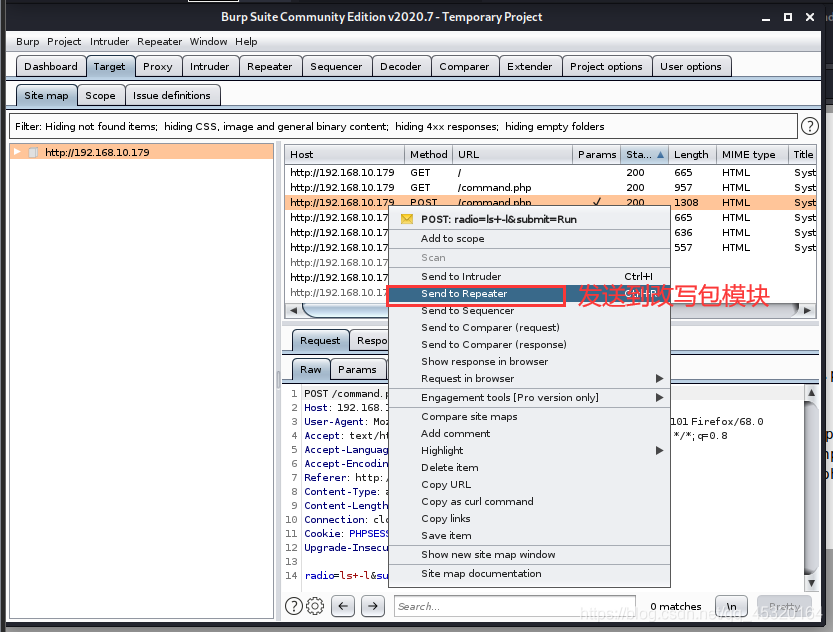833x632 pixels.
Task: Select the GET /command.php table row
Action: pyautogui.click(x=550, y=187)
